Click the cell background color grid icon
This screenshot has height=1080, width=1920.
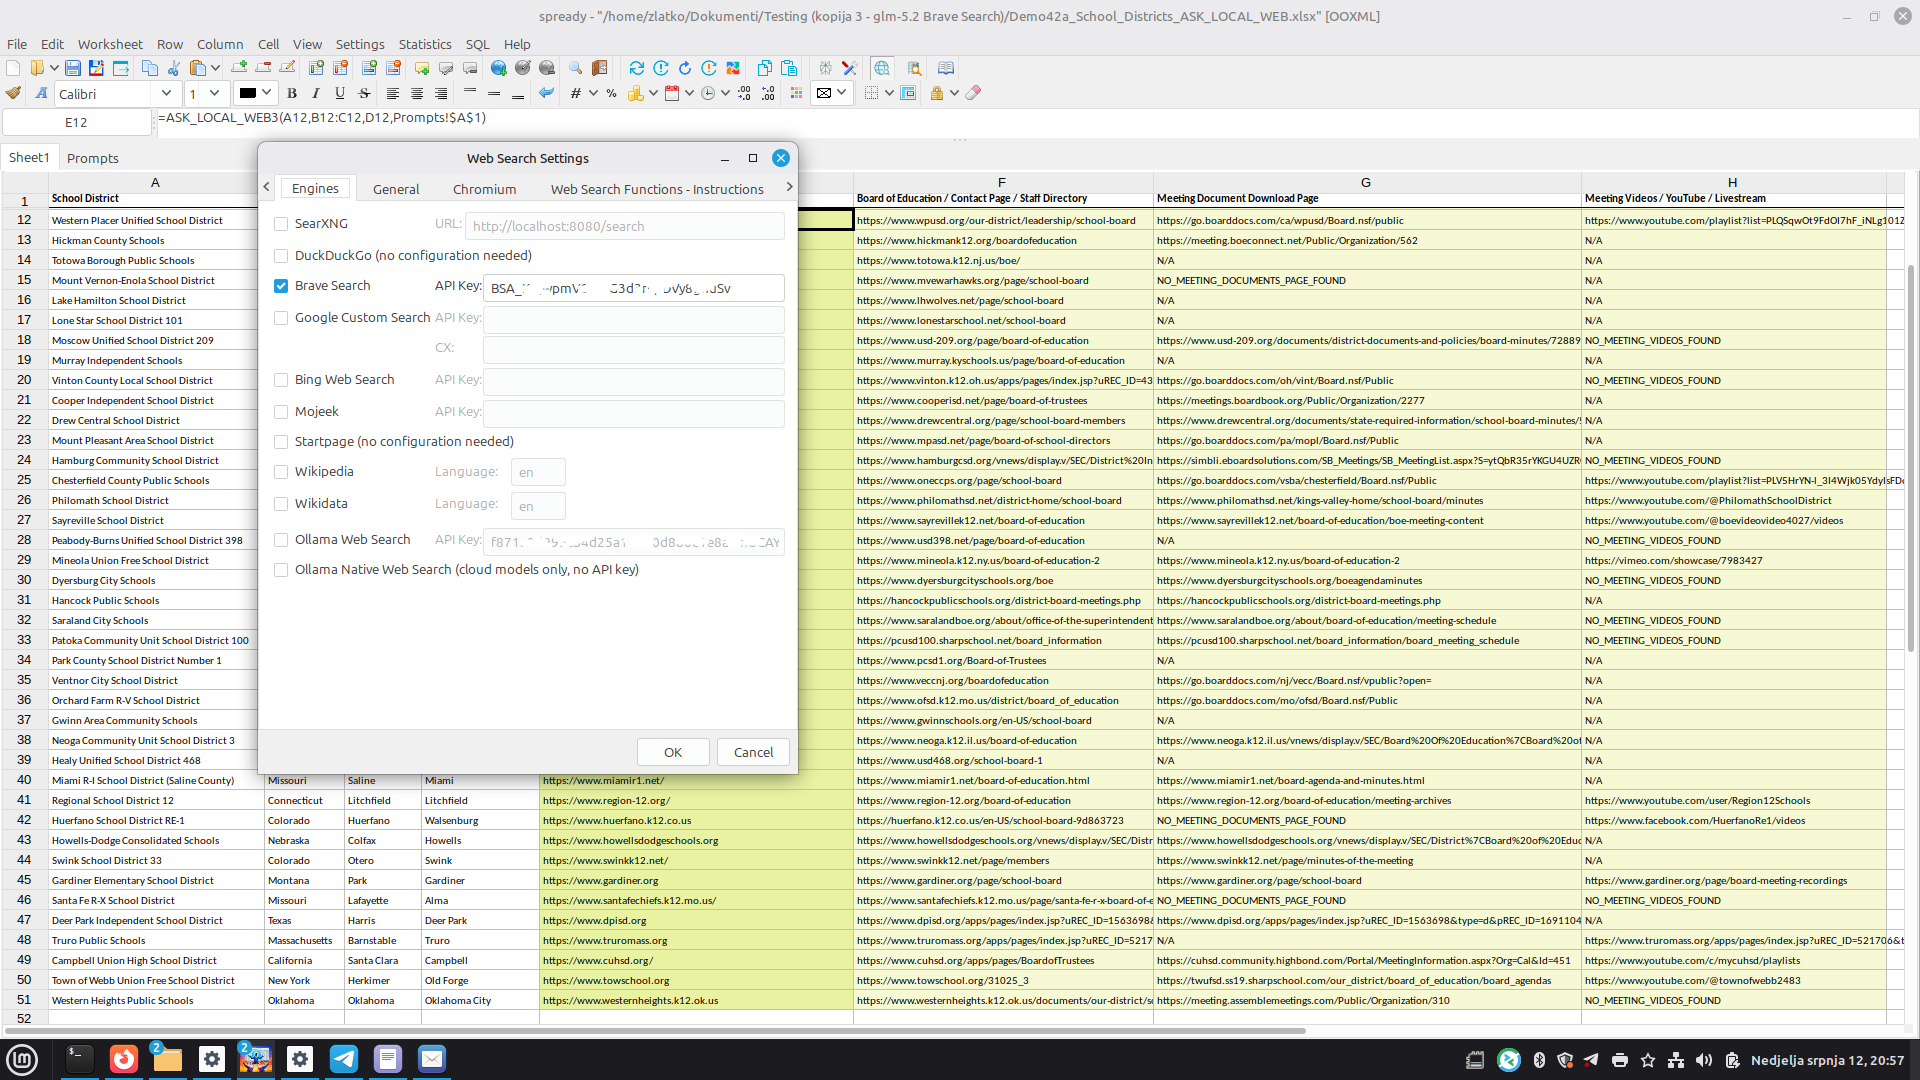[796, 93]
